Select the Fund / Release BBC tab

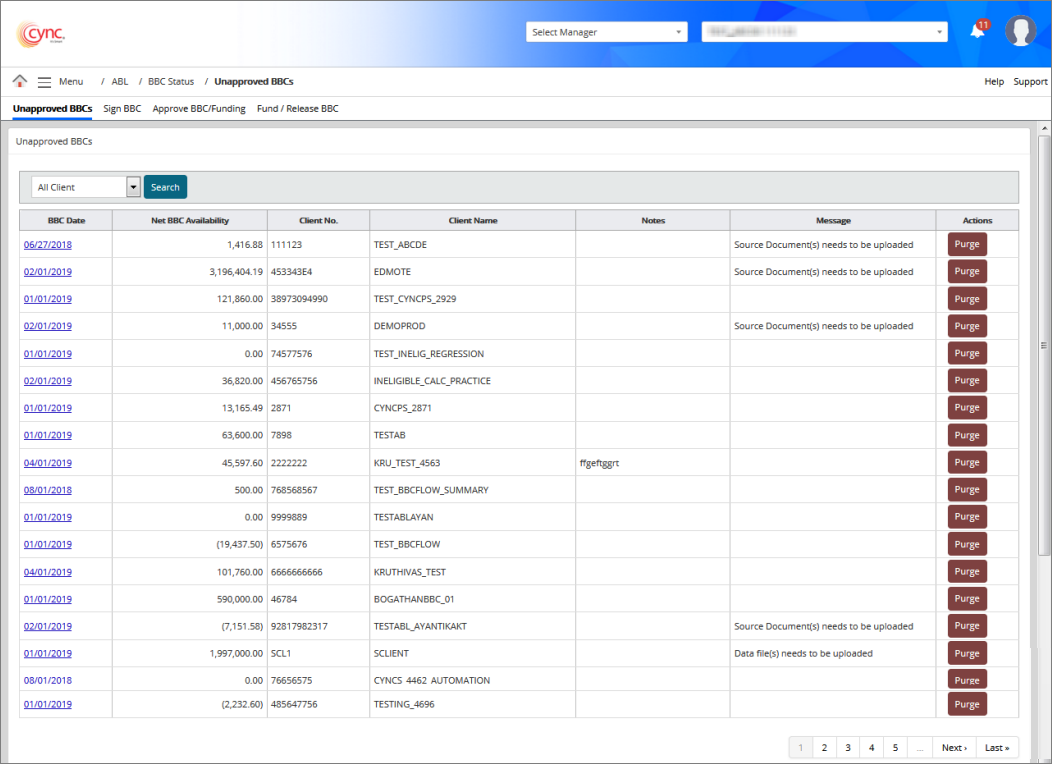(x=297, y=108)
